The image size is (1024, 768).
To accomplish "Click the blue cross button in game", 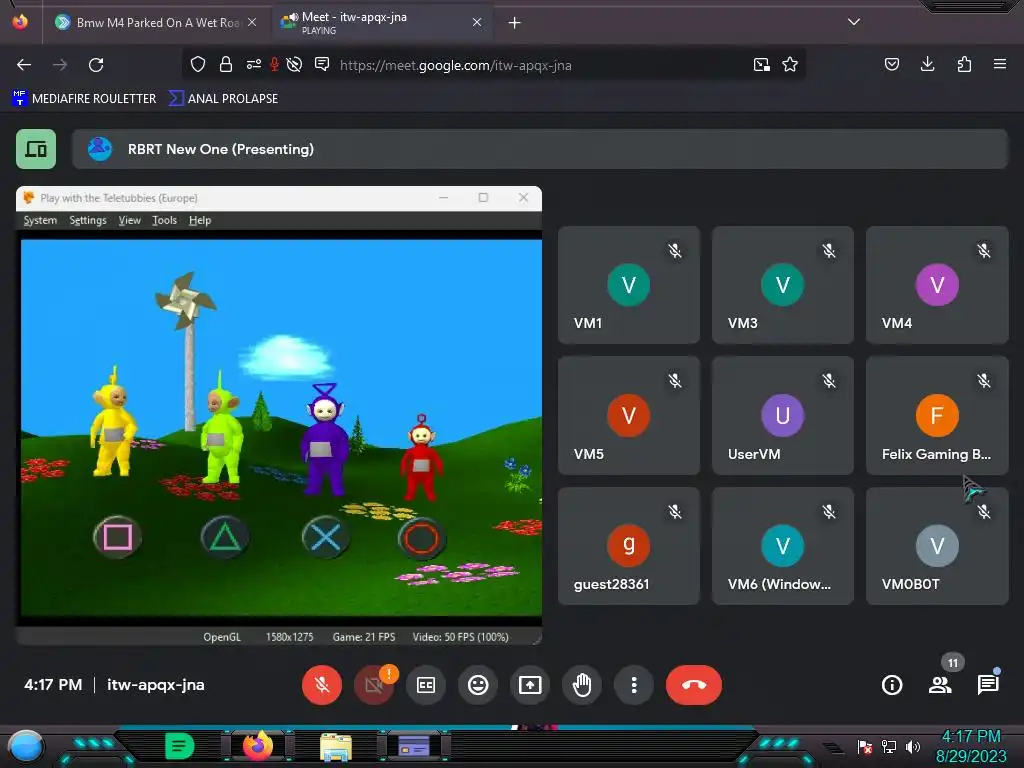I will (x=325, y=537).
